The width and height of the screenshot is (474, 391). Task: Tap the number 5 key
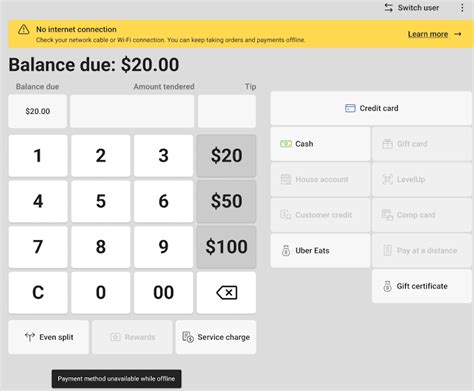point(101,201)
